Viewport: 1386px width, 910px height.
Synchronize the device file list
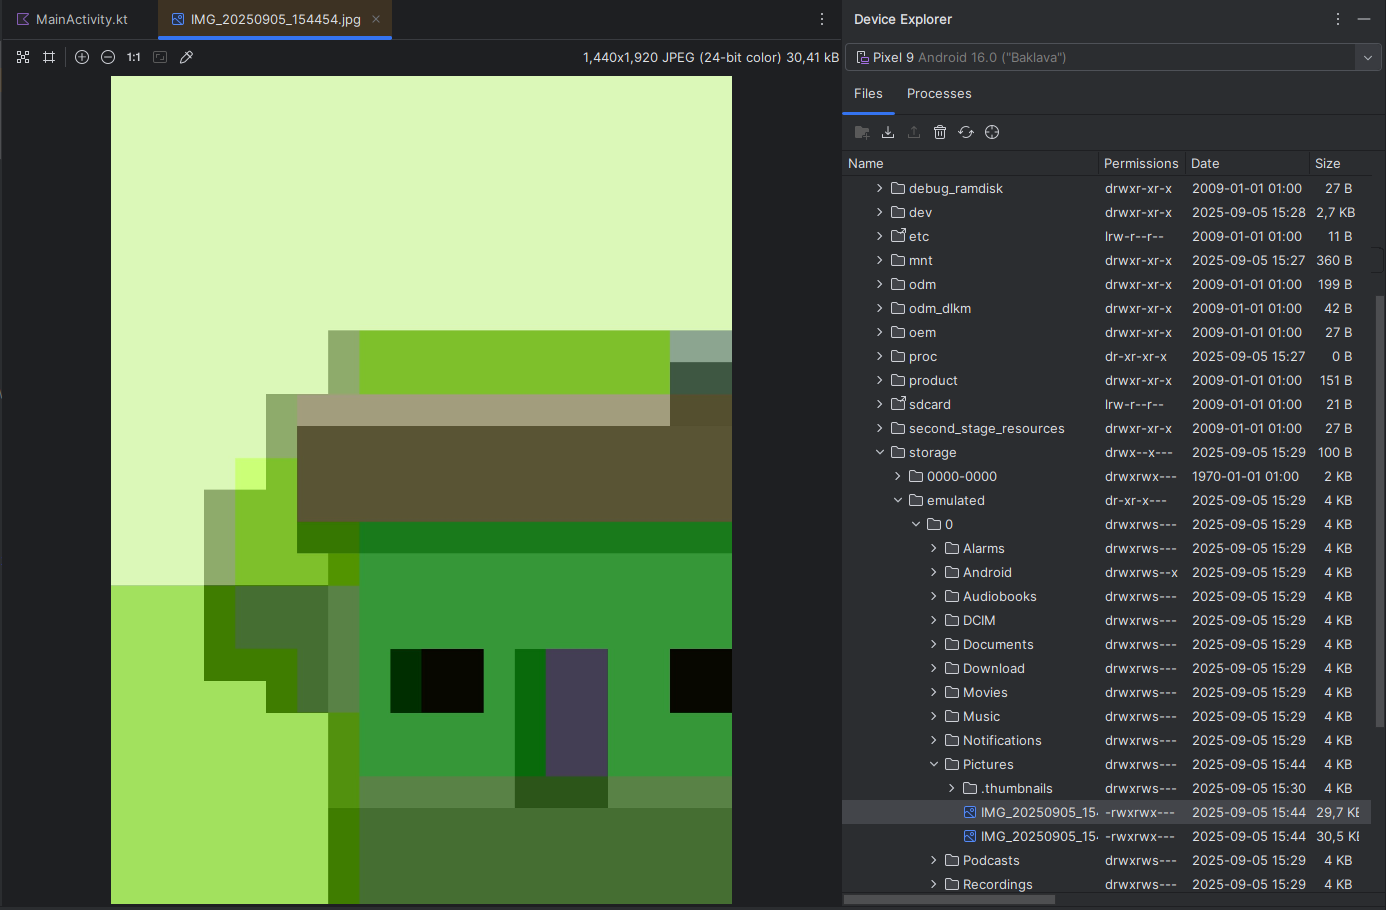pyautogui.click(x=966, y=132)
